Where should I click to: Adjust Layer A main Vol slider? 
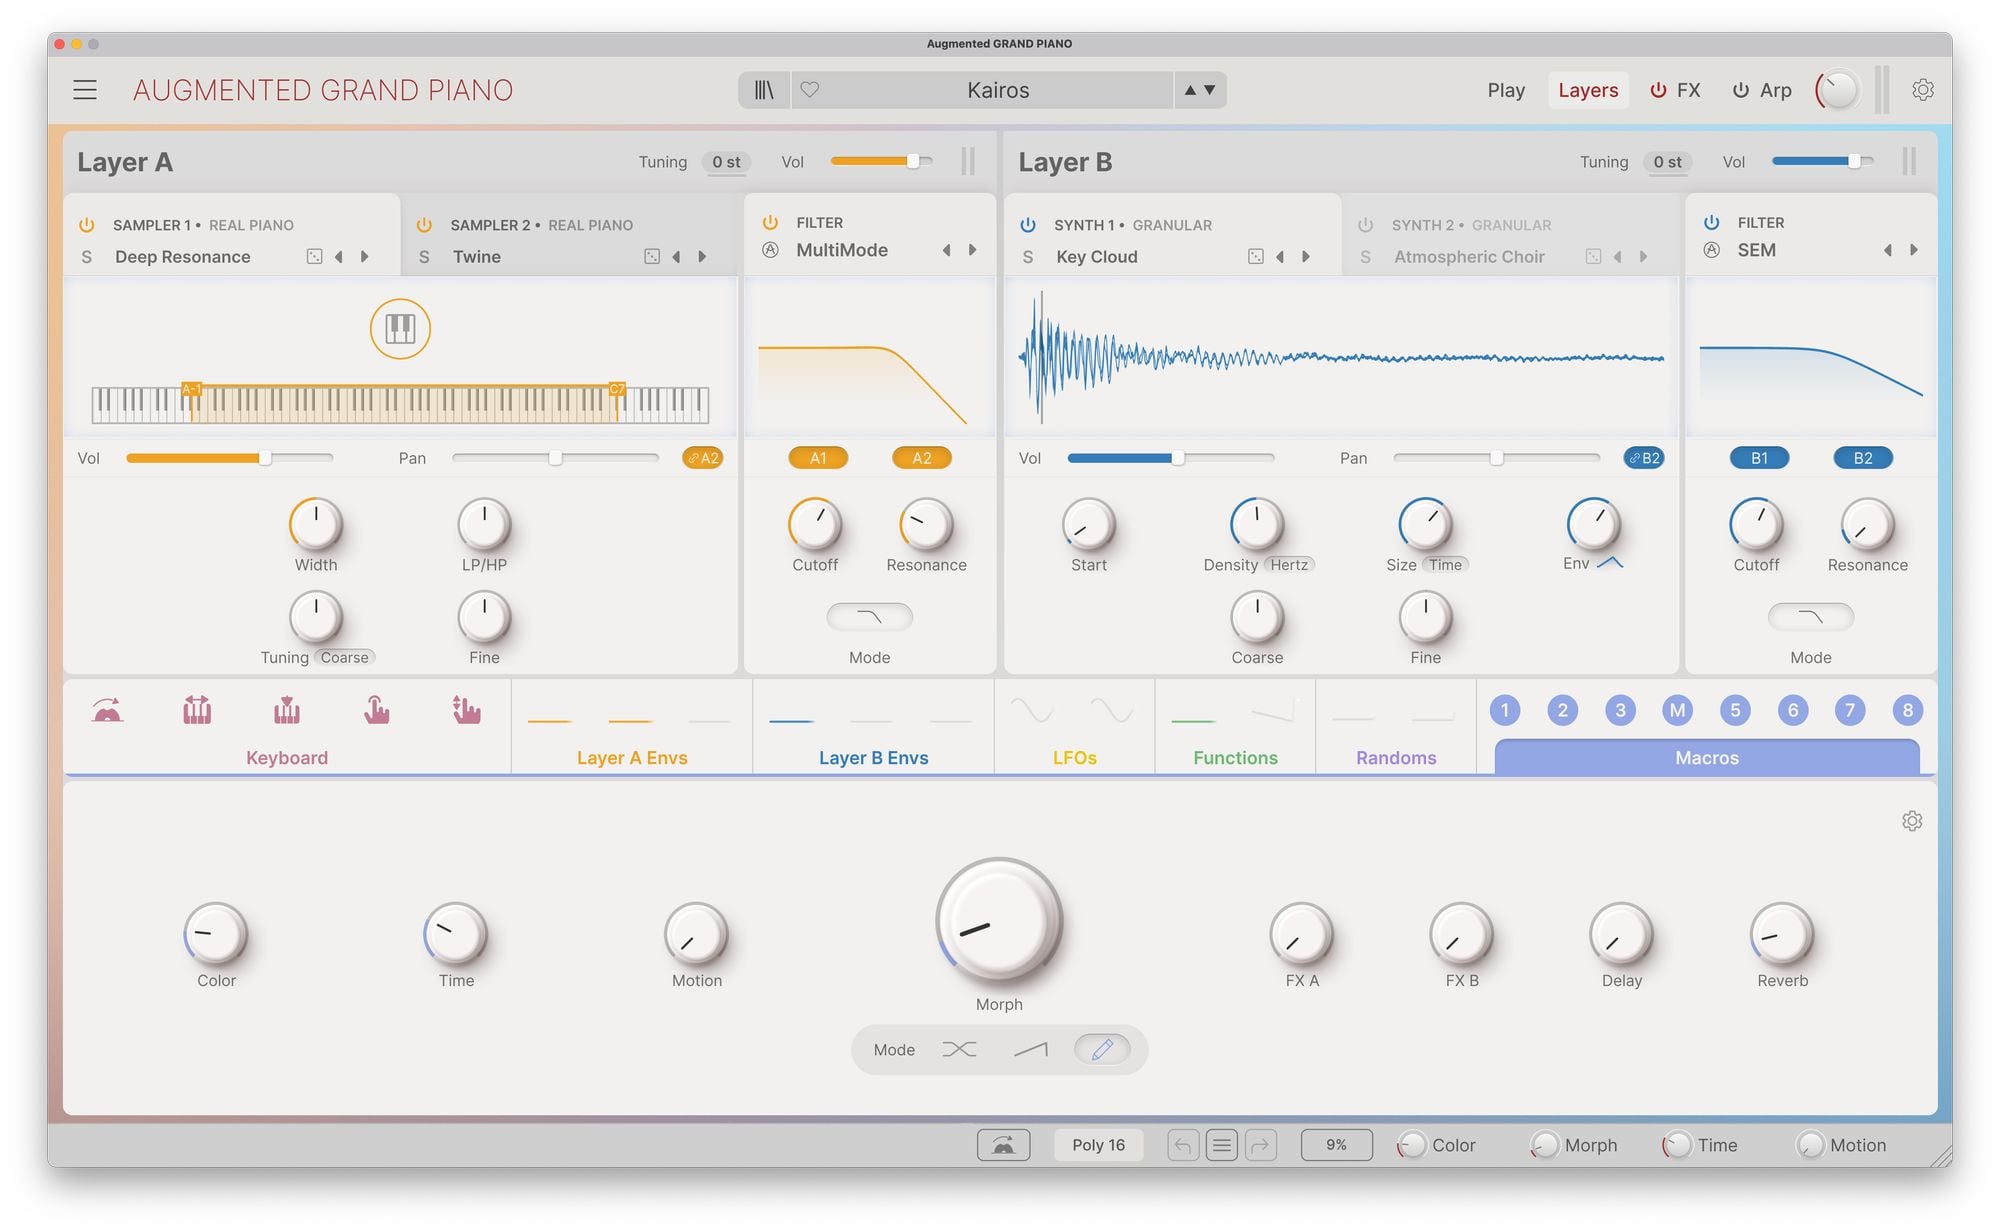[x=912, y=162]
